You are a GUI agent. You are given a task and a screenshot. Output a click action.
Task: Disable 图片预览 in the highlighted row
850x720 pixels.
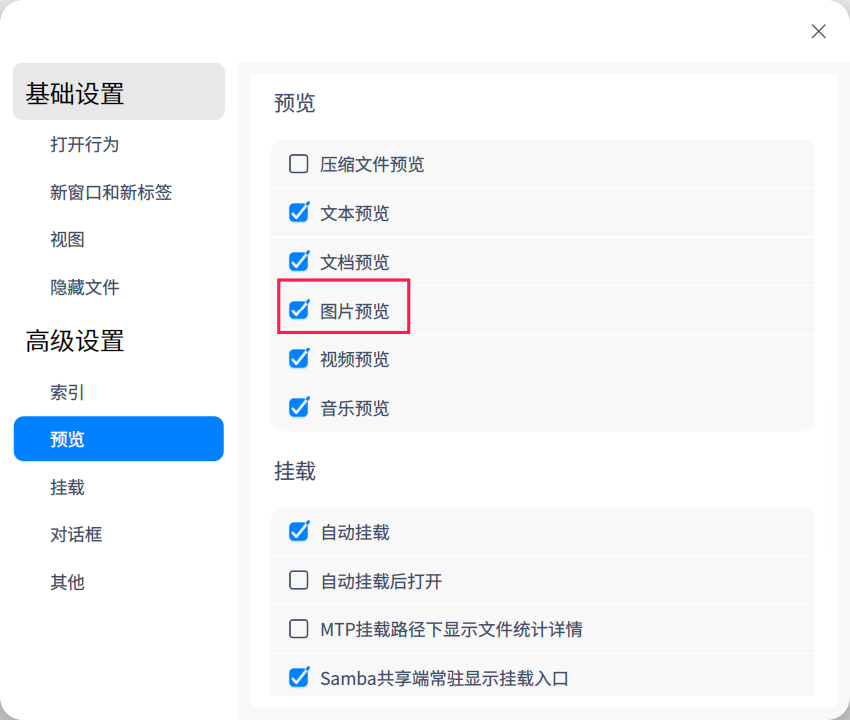tap(298, 310)
